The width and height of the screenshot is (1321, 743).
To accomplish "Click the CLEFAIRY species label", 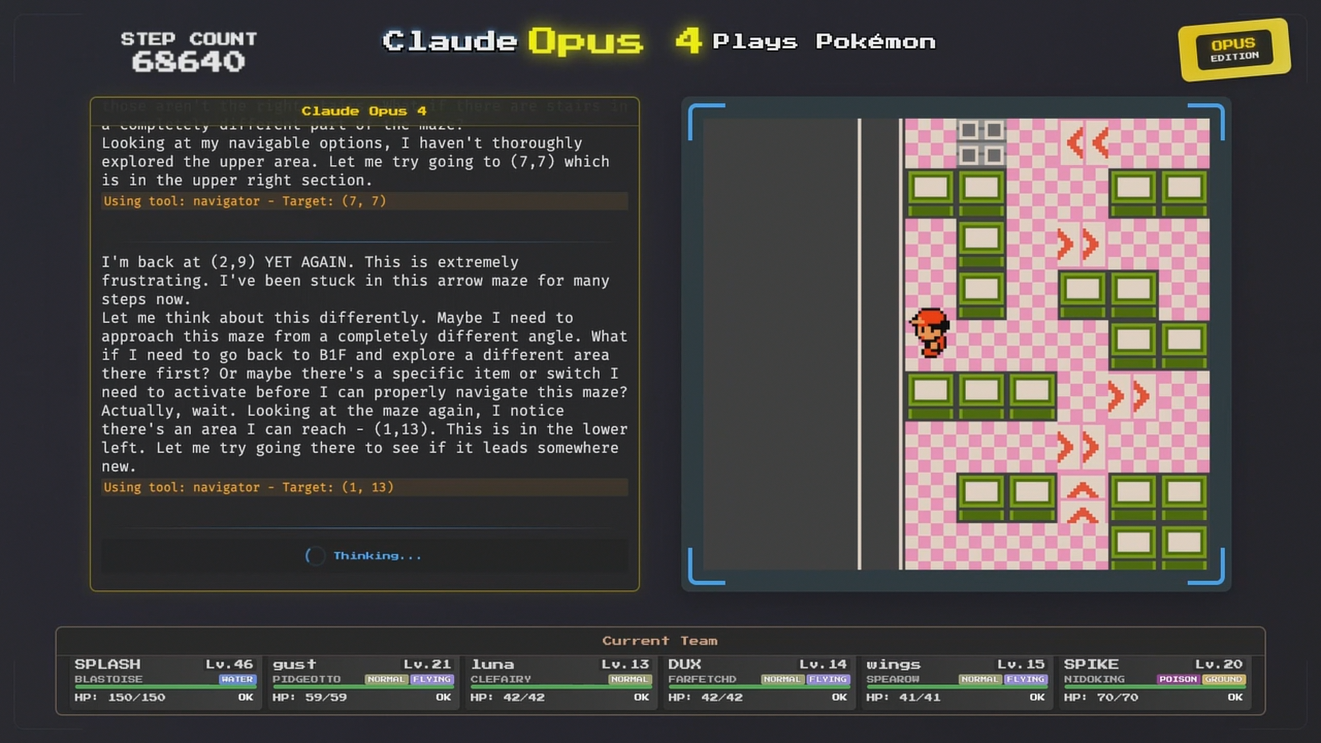I will (x=501, y=680).
